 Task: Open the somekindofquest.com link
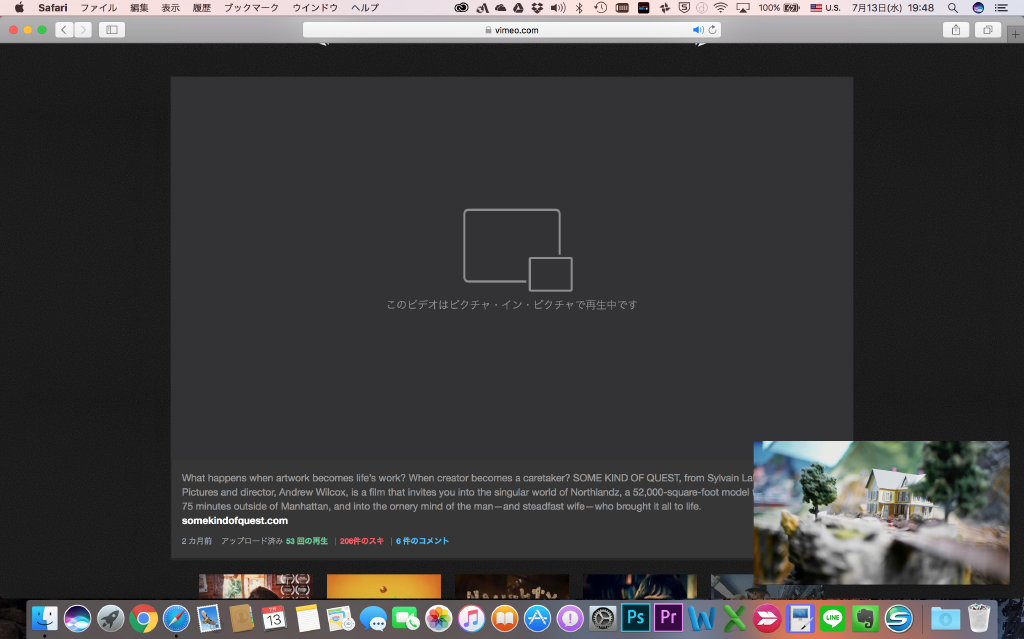234,521
